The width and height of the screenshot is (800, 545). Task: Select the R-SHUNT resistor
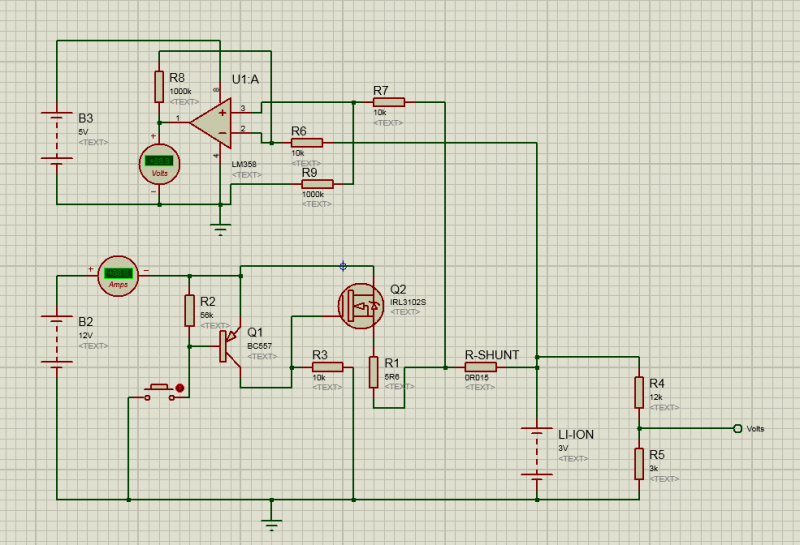point(481,367)
